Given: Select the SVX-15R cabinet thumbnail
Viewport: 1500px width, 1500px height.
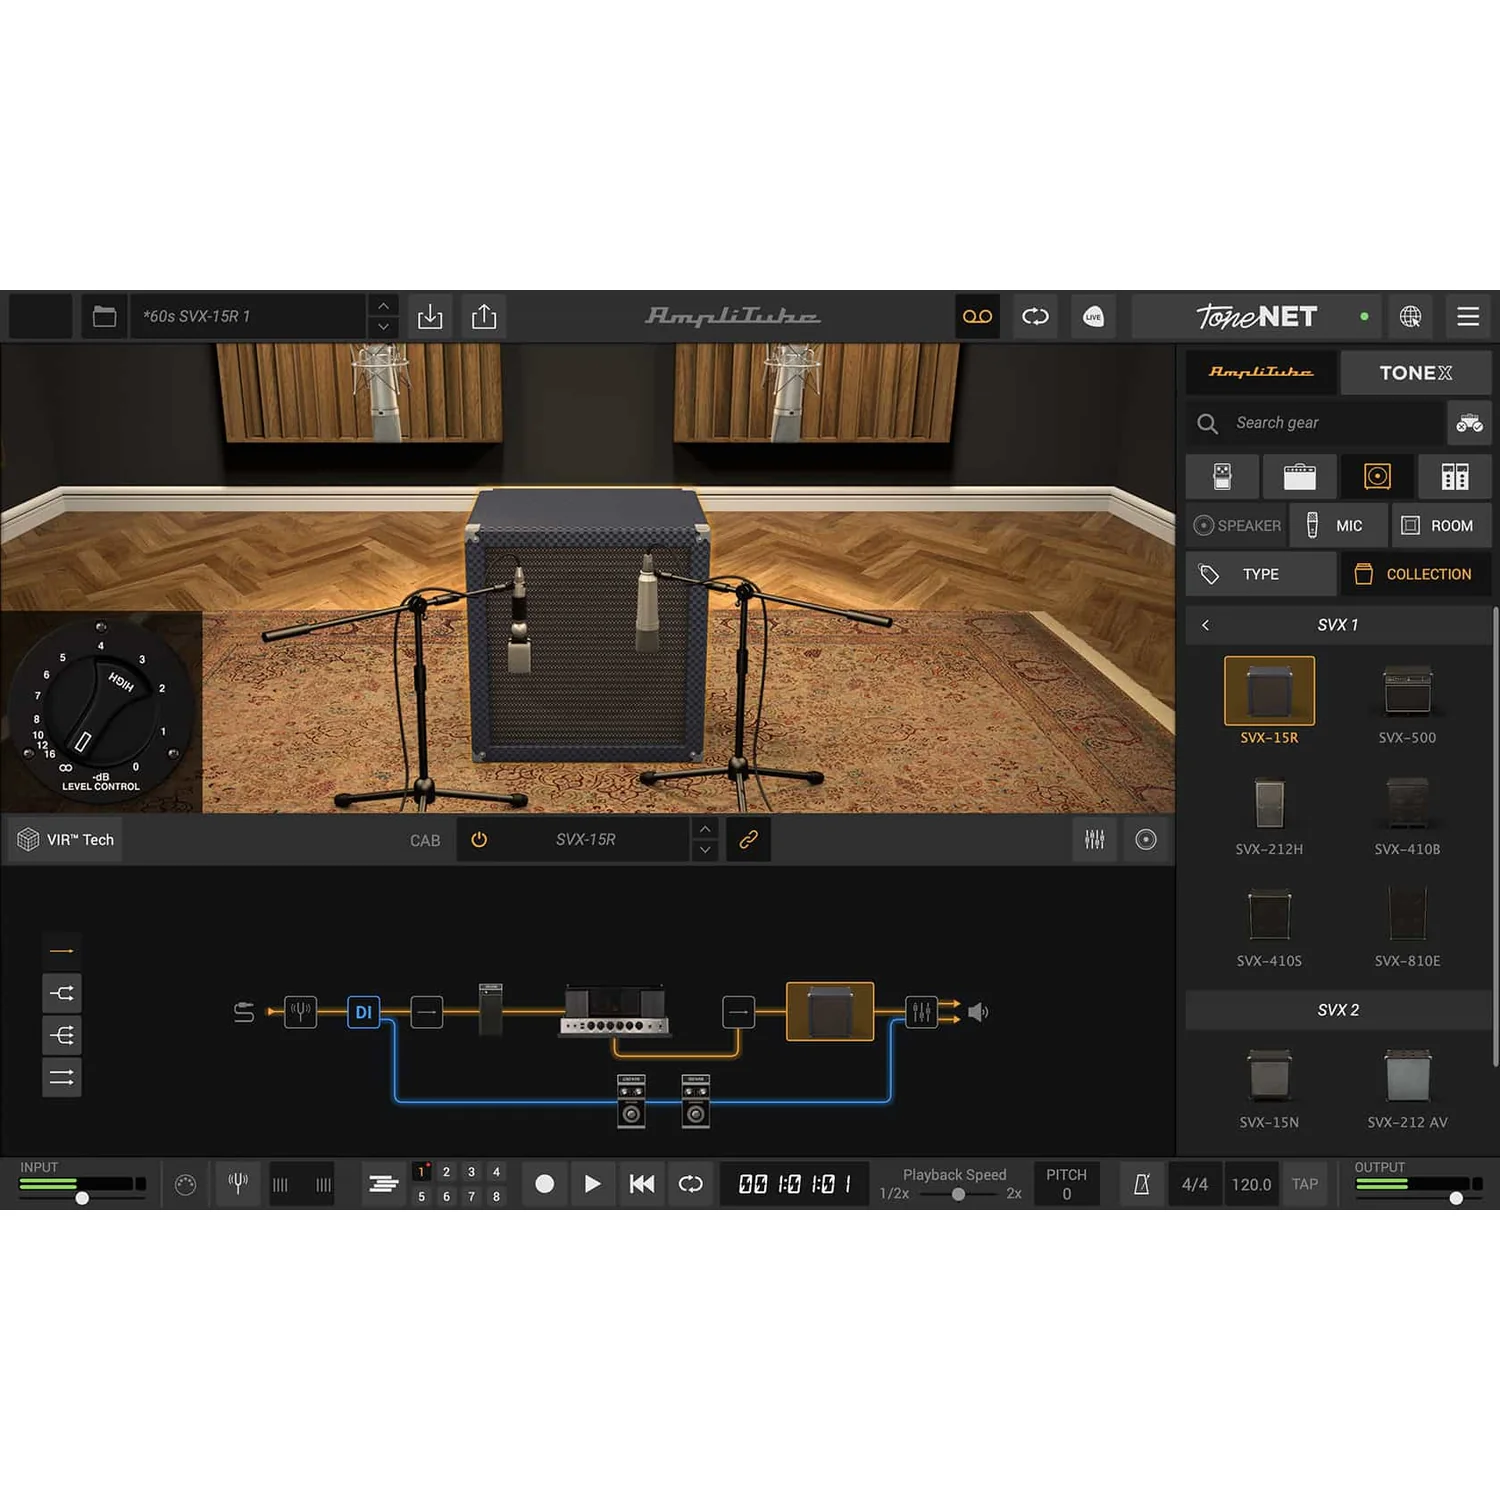Looking at the screenshot, I should point(1269,690).
